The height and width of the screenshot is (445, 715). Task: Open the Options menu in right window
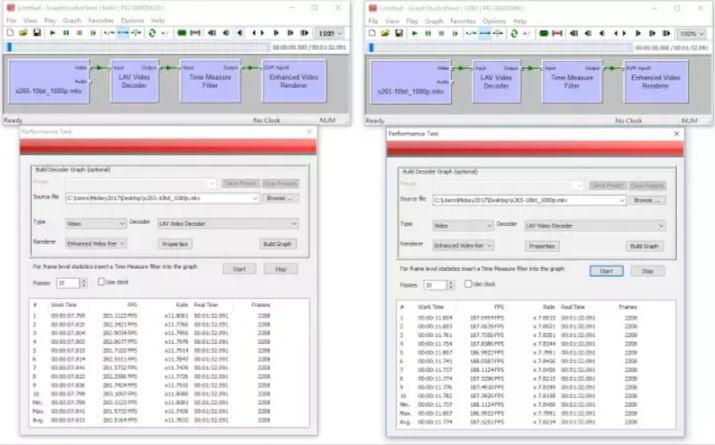tap(494, 21)
